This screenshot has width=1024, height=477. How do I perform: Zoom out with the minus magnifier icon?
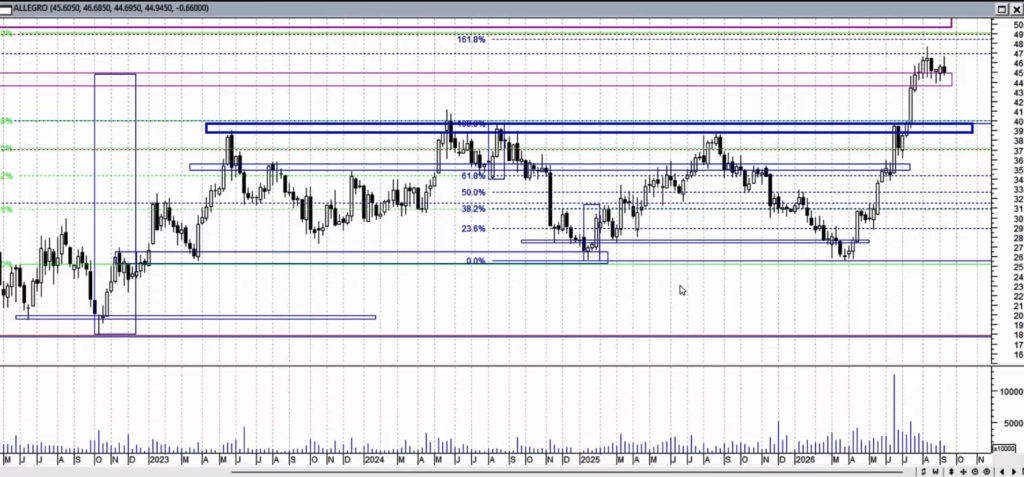pyautogui.click(x=975, y=472)
